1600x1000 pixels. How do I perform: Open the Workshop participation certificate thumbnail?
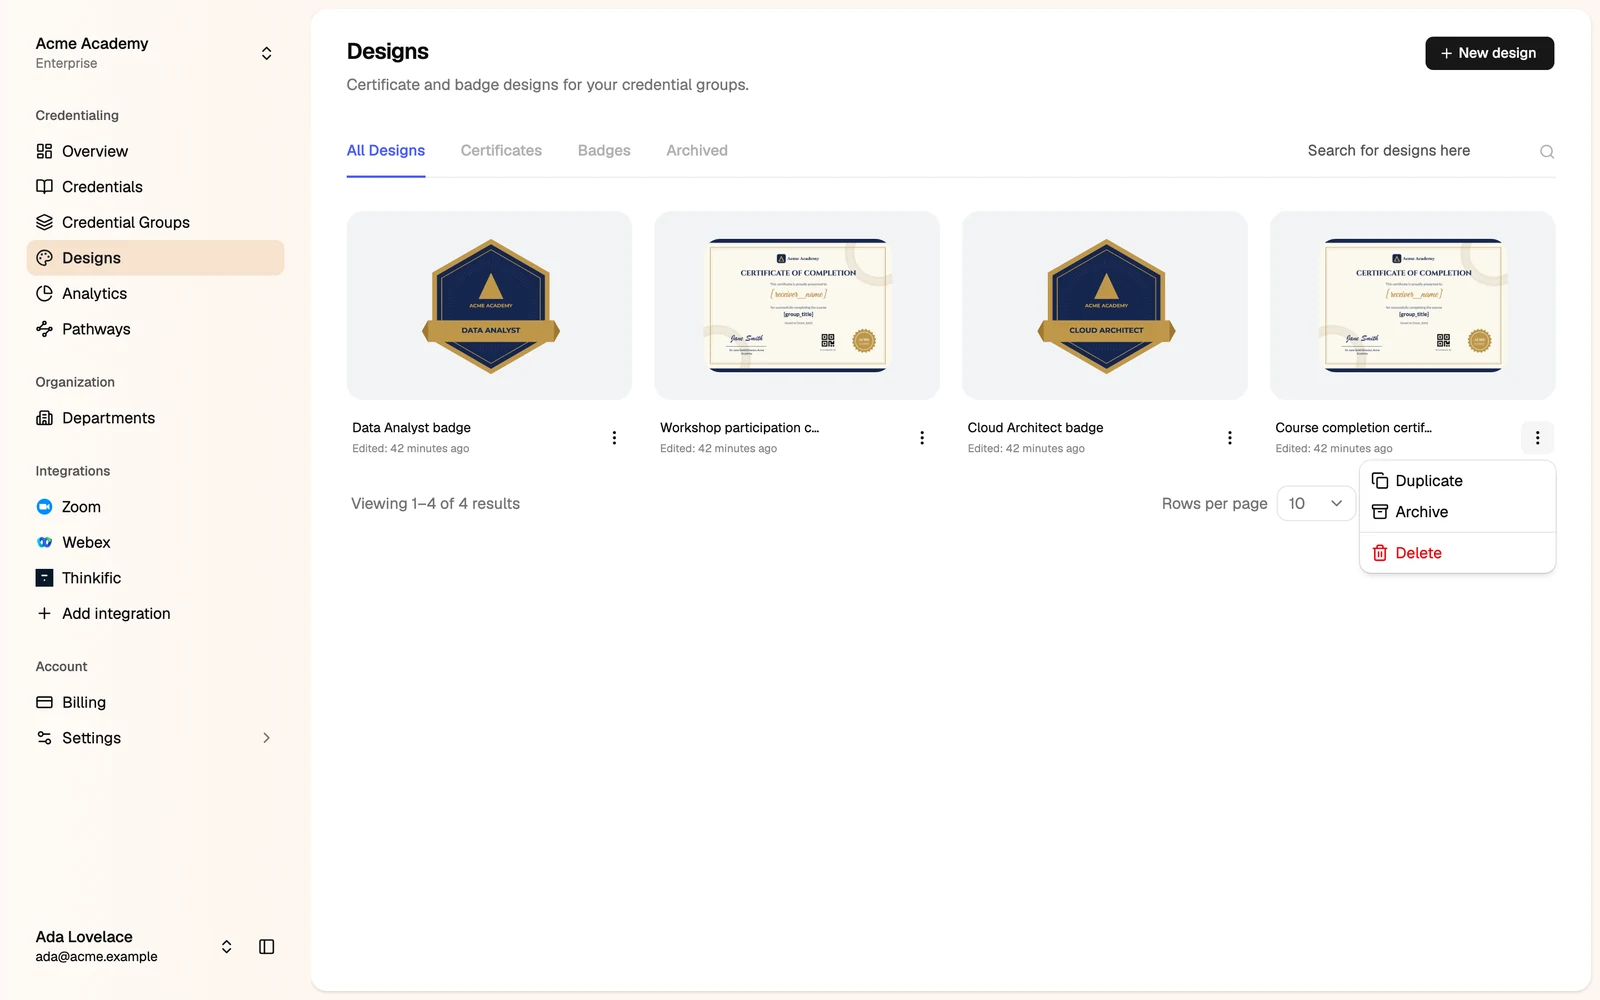797,306
